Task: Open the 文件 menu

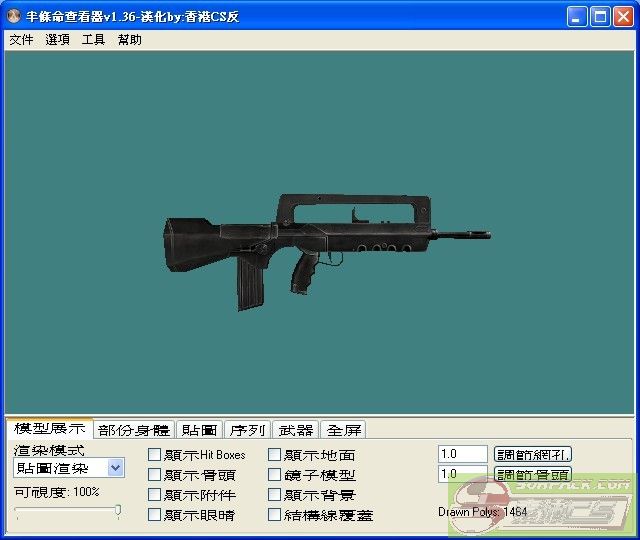Action: pos(21,40)
